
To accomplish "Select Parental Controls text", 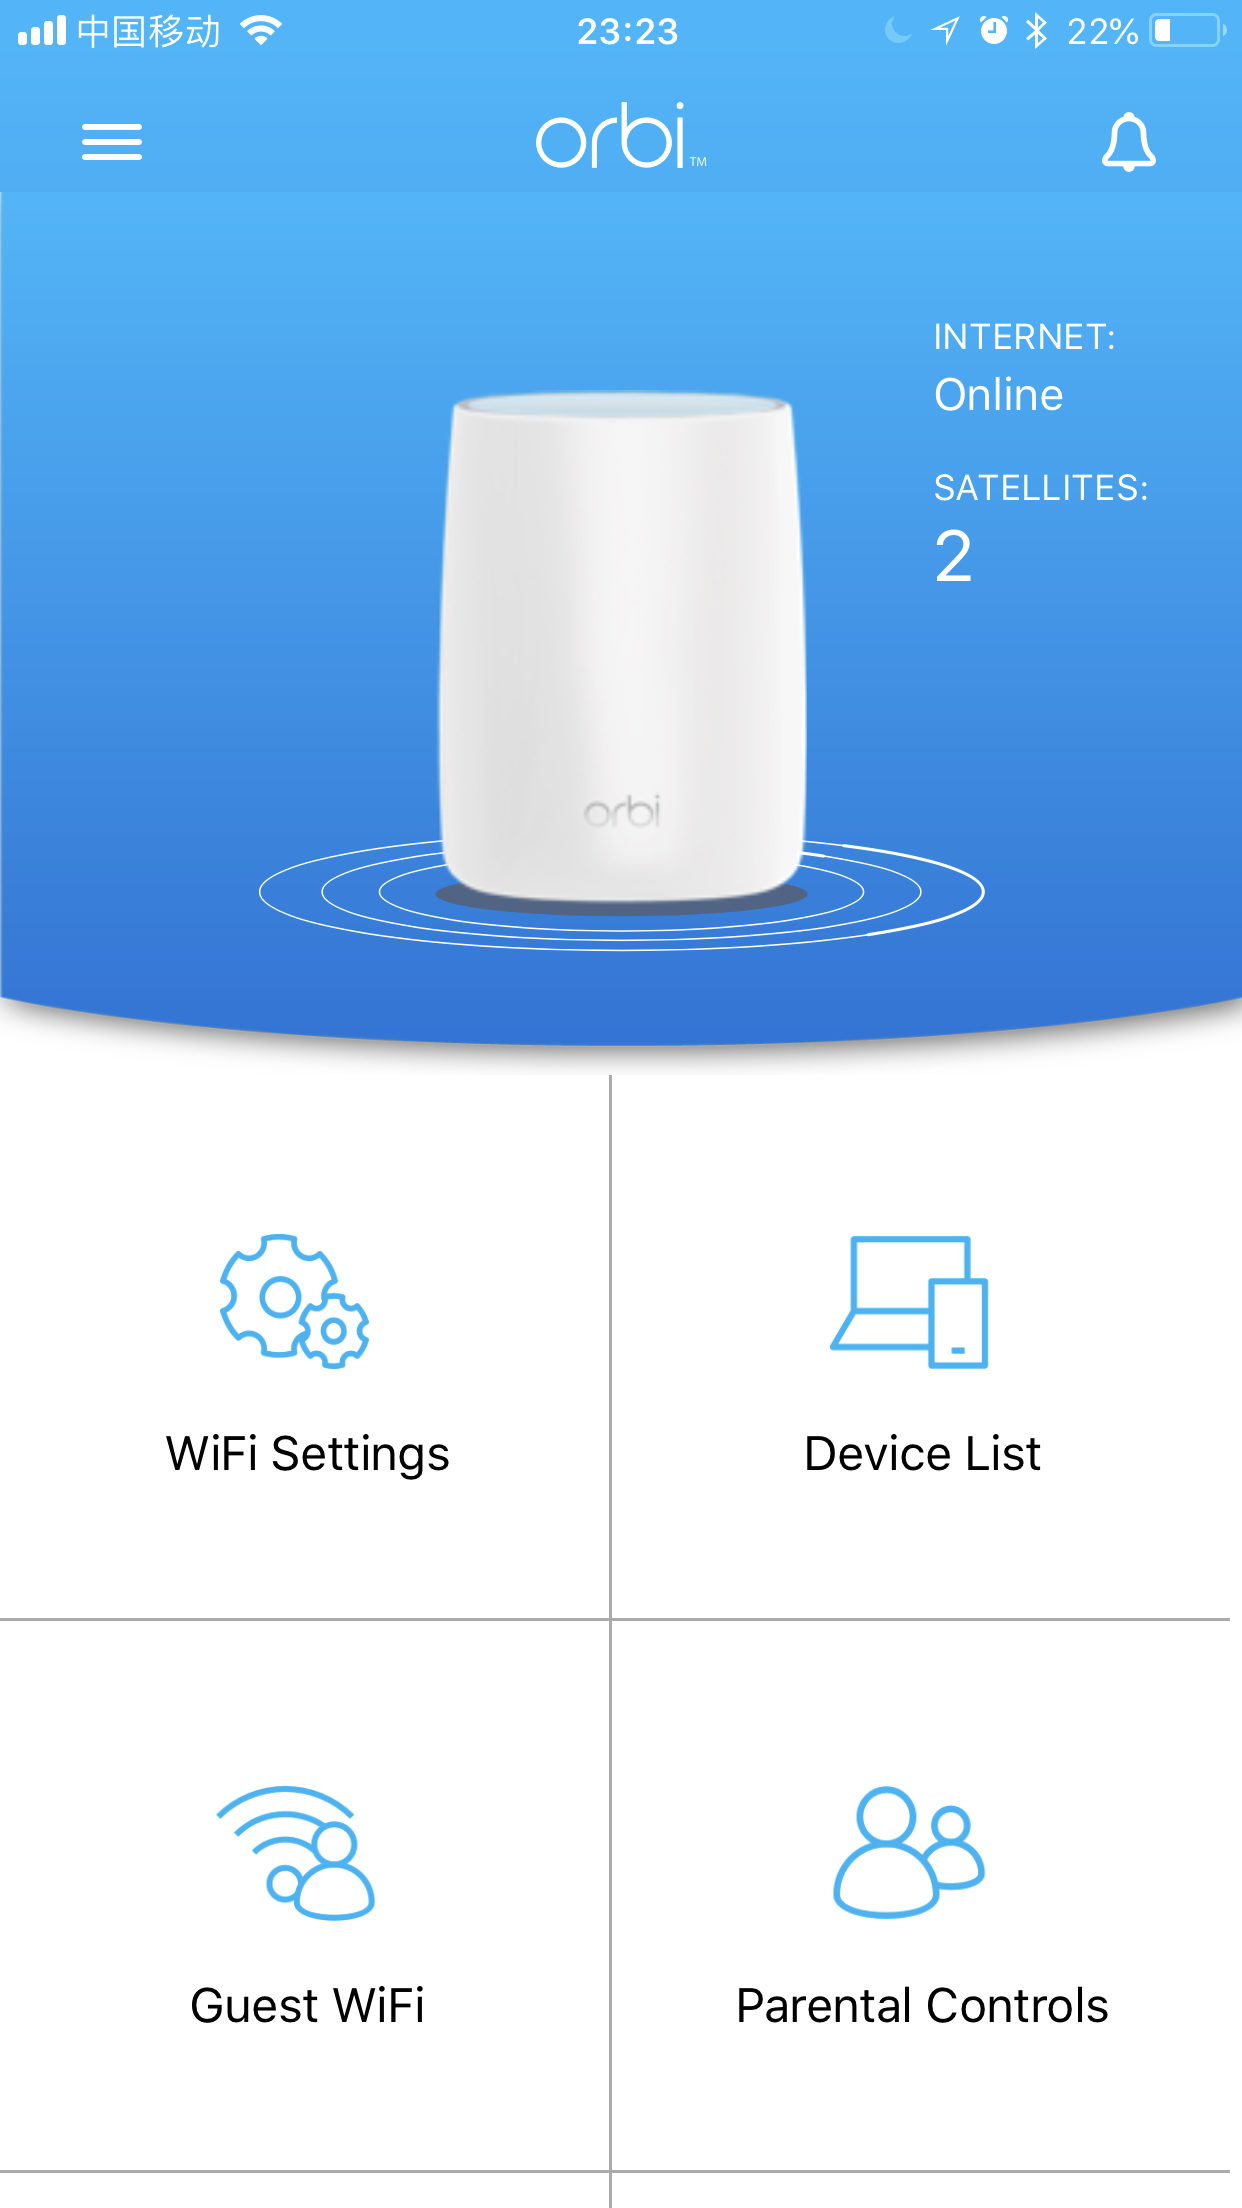I will [x=922, y=2006].
